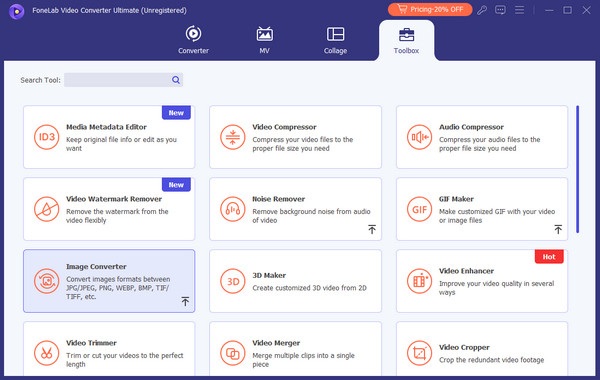Screen dimensions: 600x380
Task: Open the Video Compressor title text
Action: 284,127
